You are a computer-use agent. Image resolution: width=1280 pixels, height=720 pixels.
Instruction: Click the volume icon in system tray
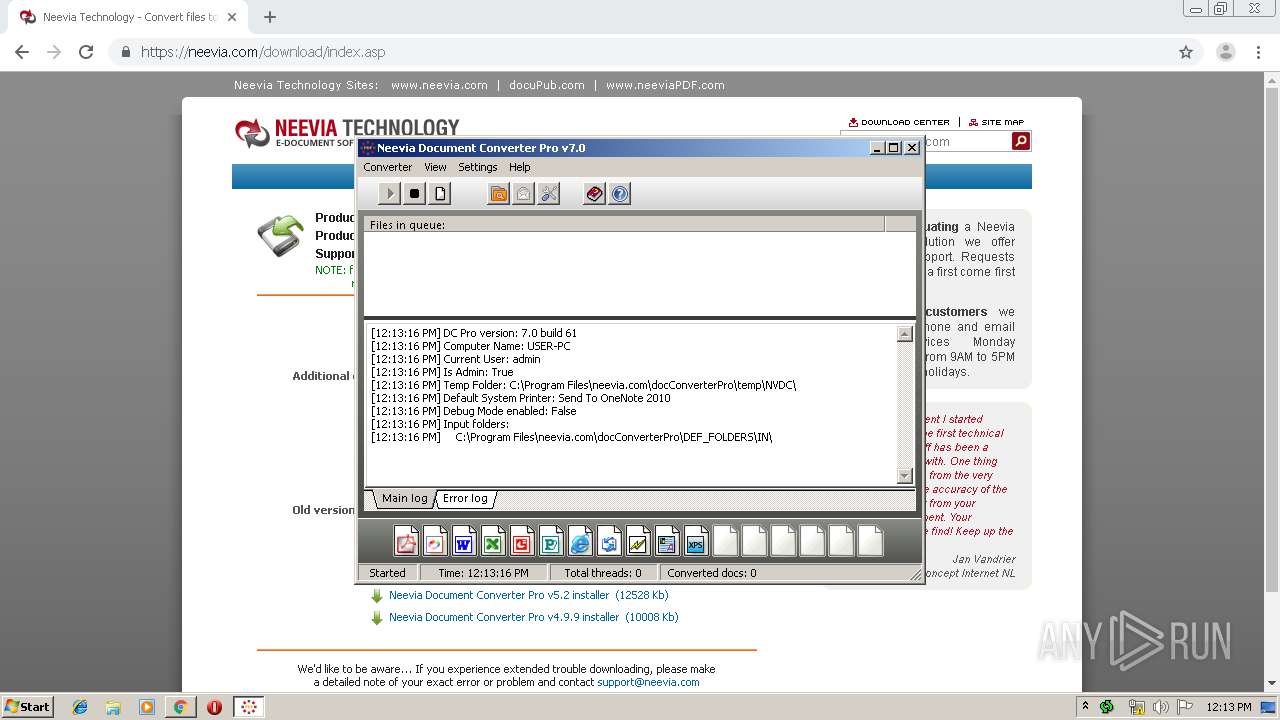click(x=1160, y=707)
